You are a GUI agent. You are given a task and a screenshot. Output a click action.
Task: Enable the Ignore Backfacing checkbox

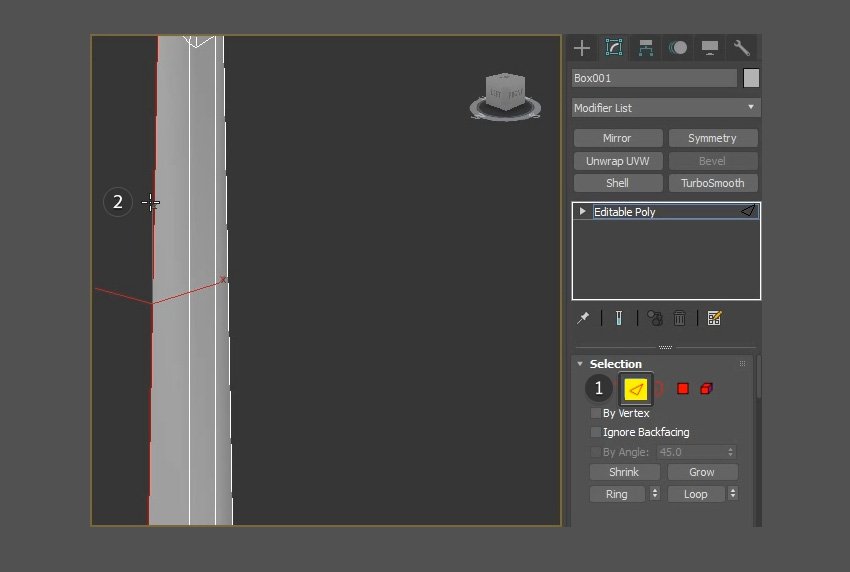tap(596, 432)
